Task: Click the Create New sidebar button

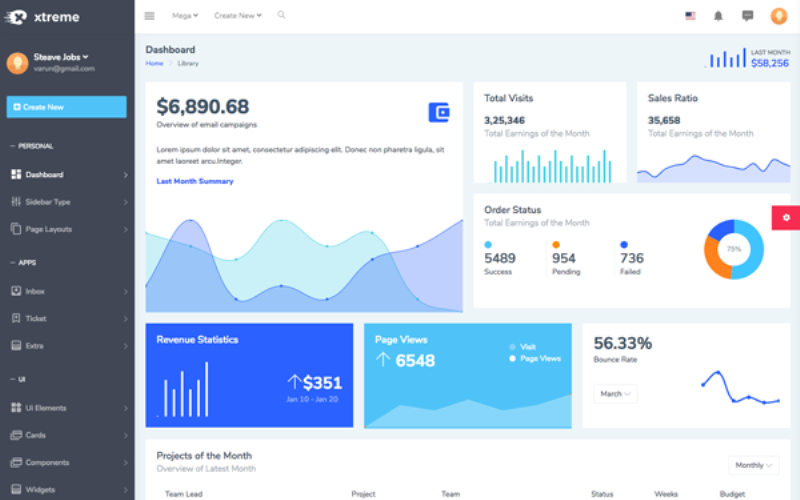Action: 67,107
